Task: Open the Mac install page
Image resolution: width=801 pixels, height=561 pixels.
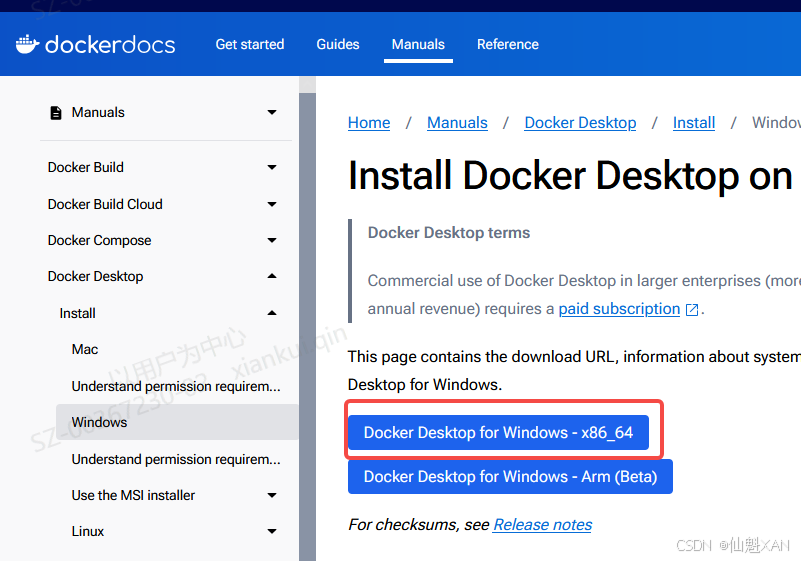Action: (x=85, y=349)
